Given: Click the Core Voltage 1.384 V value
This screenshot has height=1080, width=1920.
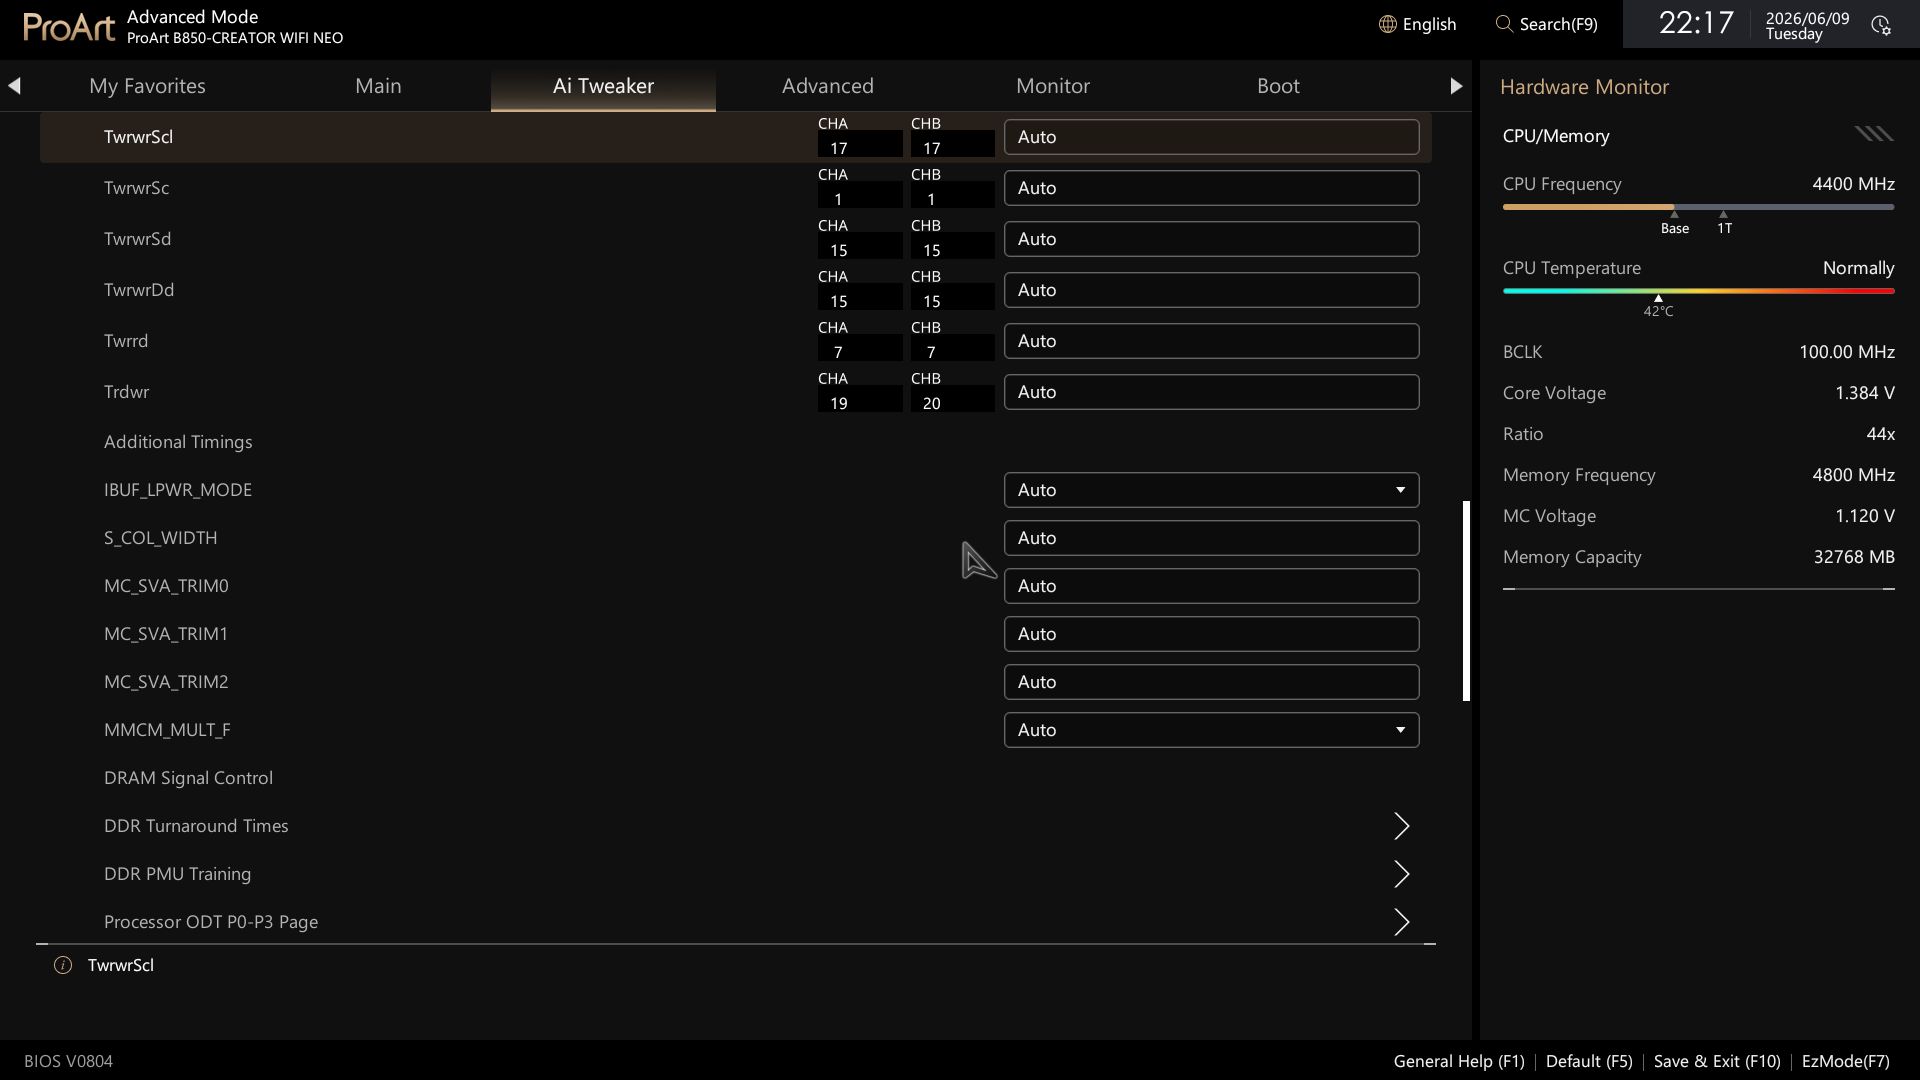Looking at the screenshot, I should point(1864,393).
